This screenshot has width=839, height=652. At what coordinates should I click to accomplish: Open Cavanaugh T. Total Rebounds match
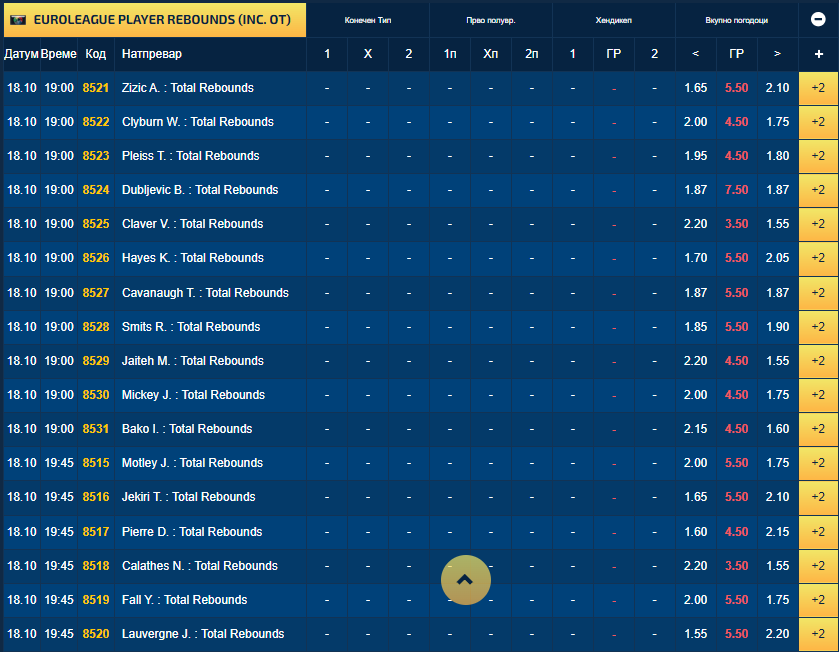point(205,293)
